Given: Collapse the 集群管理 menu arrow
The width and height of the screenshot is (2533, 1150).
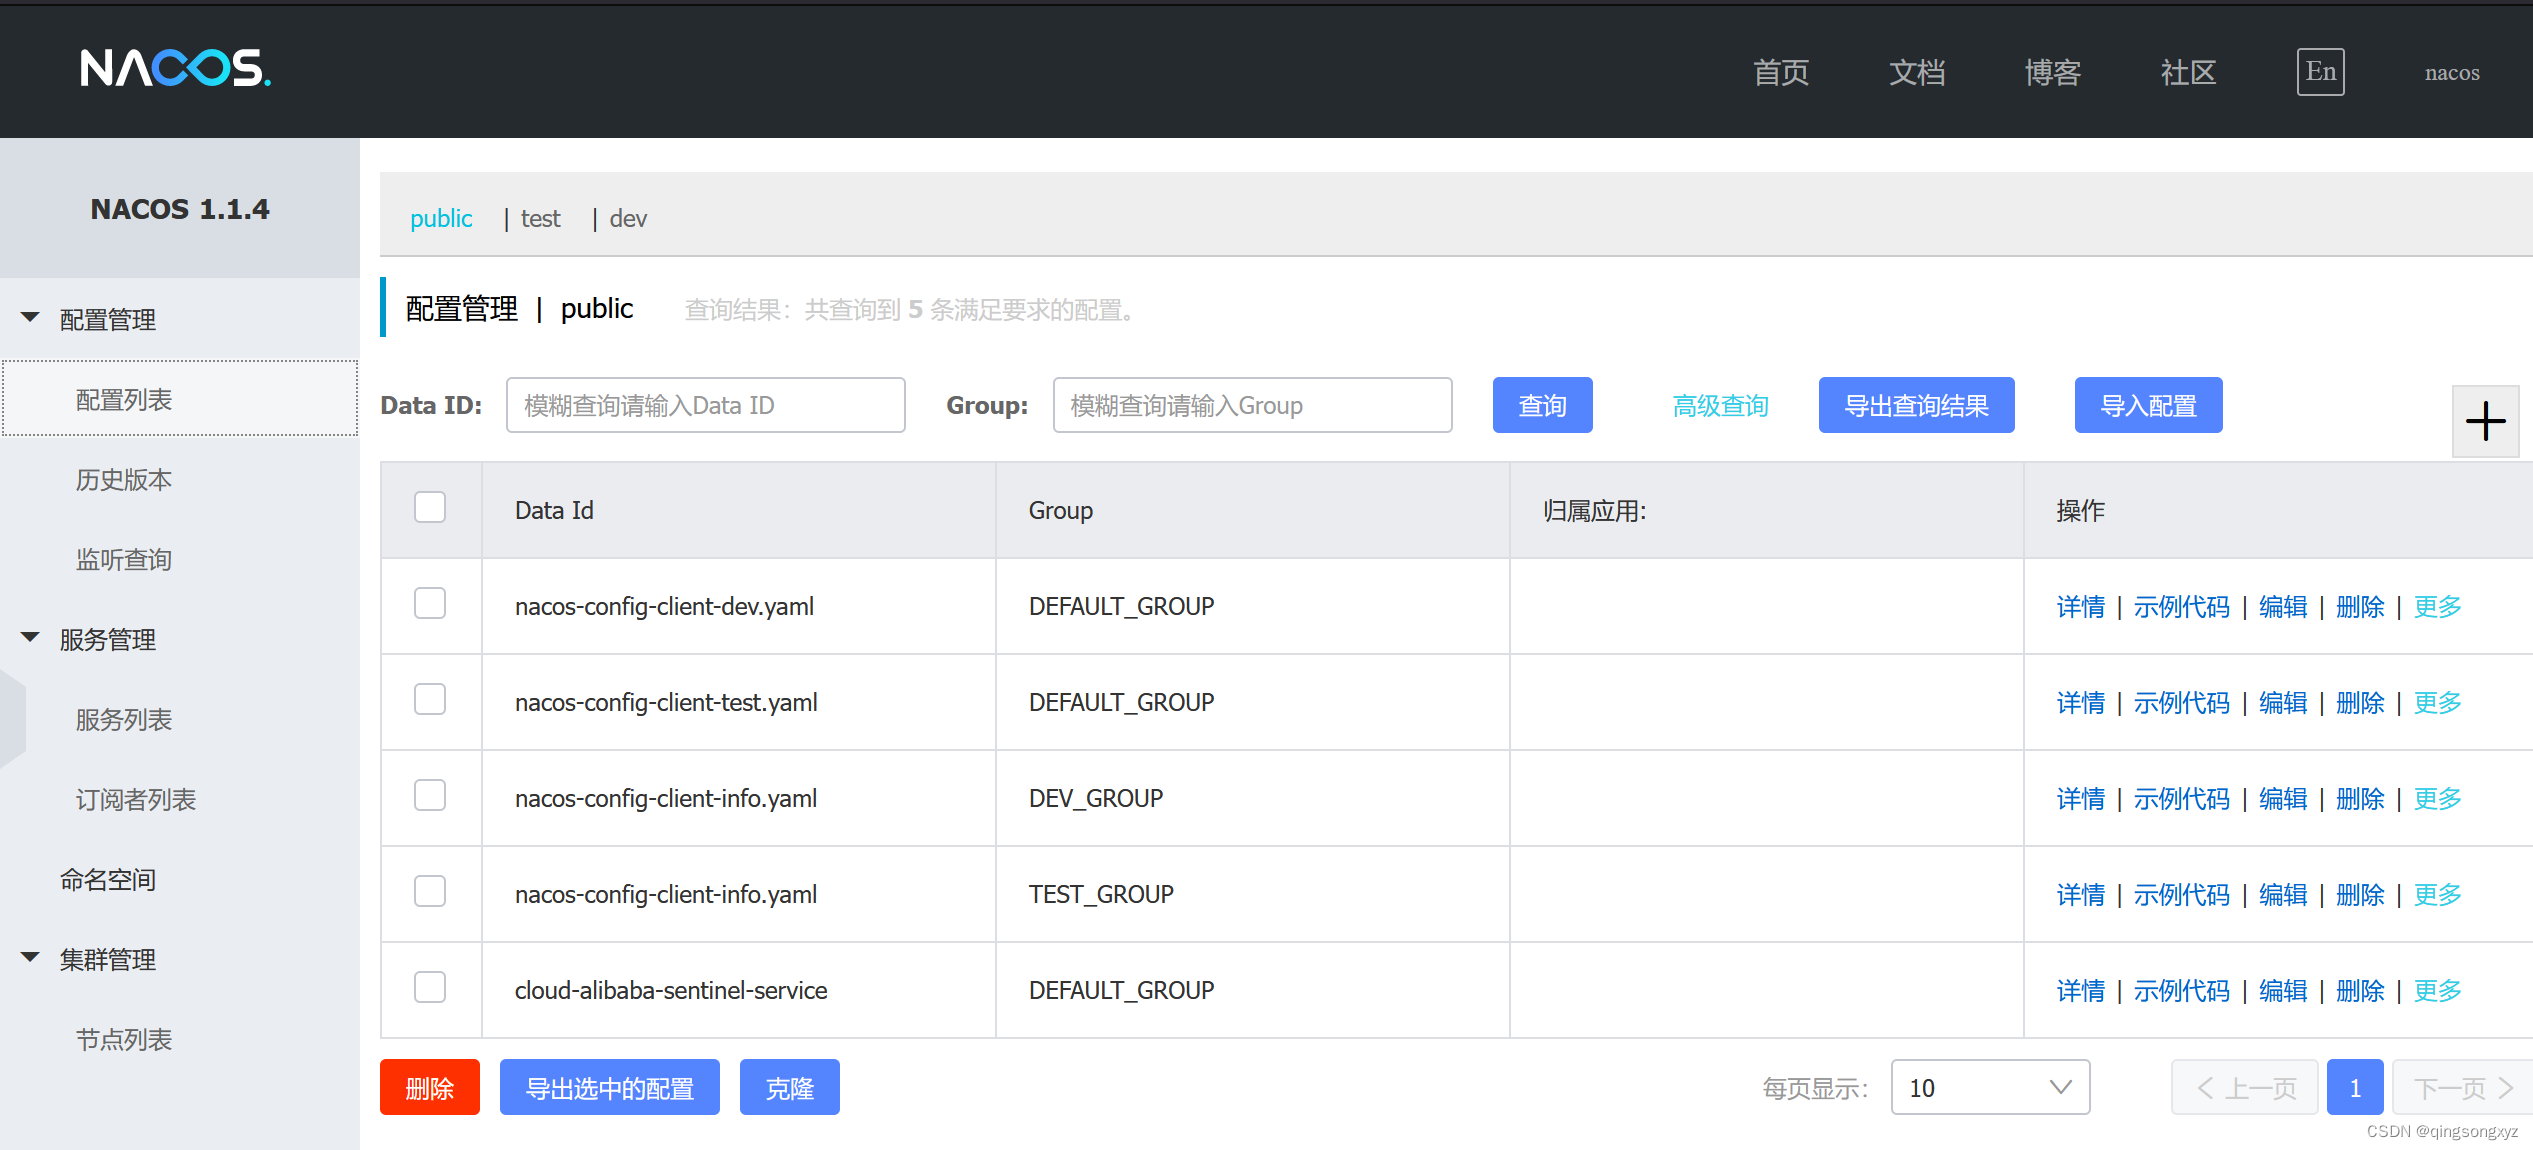Looking at the screenshot, I should click(x=30, y=958).
